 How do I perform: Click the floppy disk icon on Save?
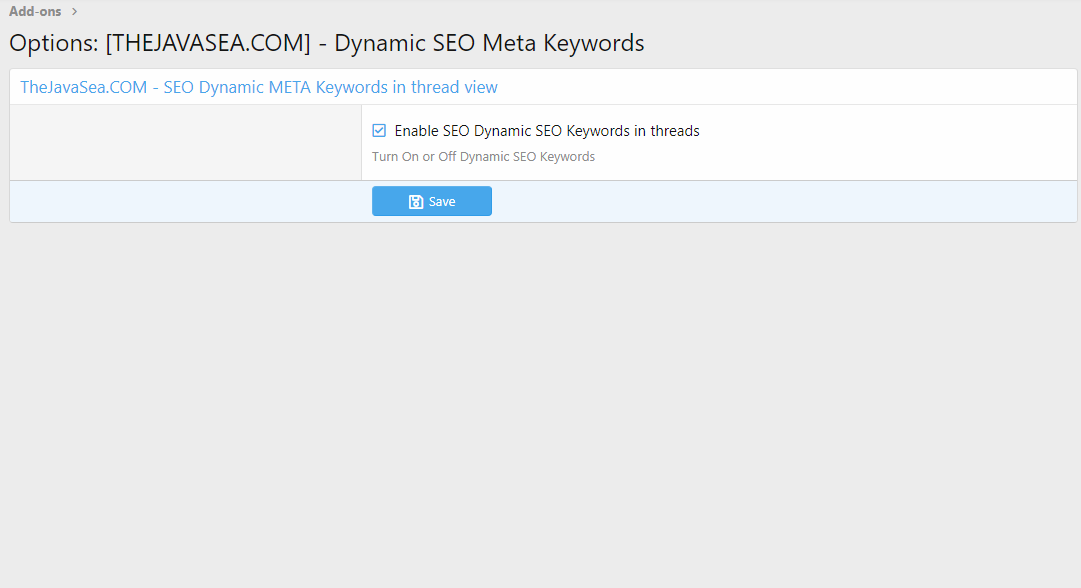point(416,202)
